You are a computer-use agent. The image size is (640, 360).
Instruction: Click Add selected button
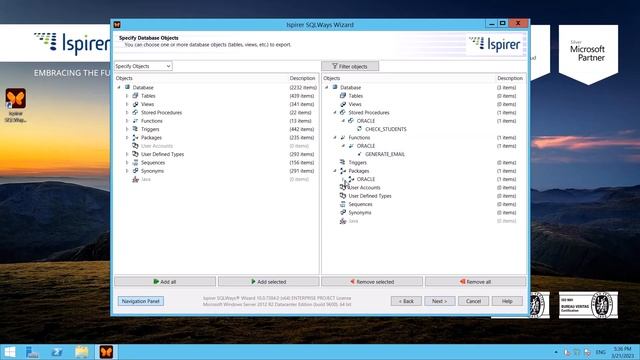(269, 282)
